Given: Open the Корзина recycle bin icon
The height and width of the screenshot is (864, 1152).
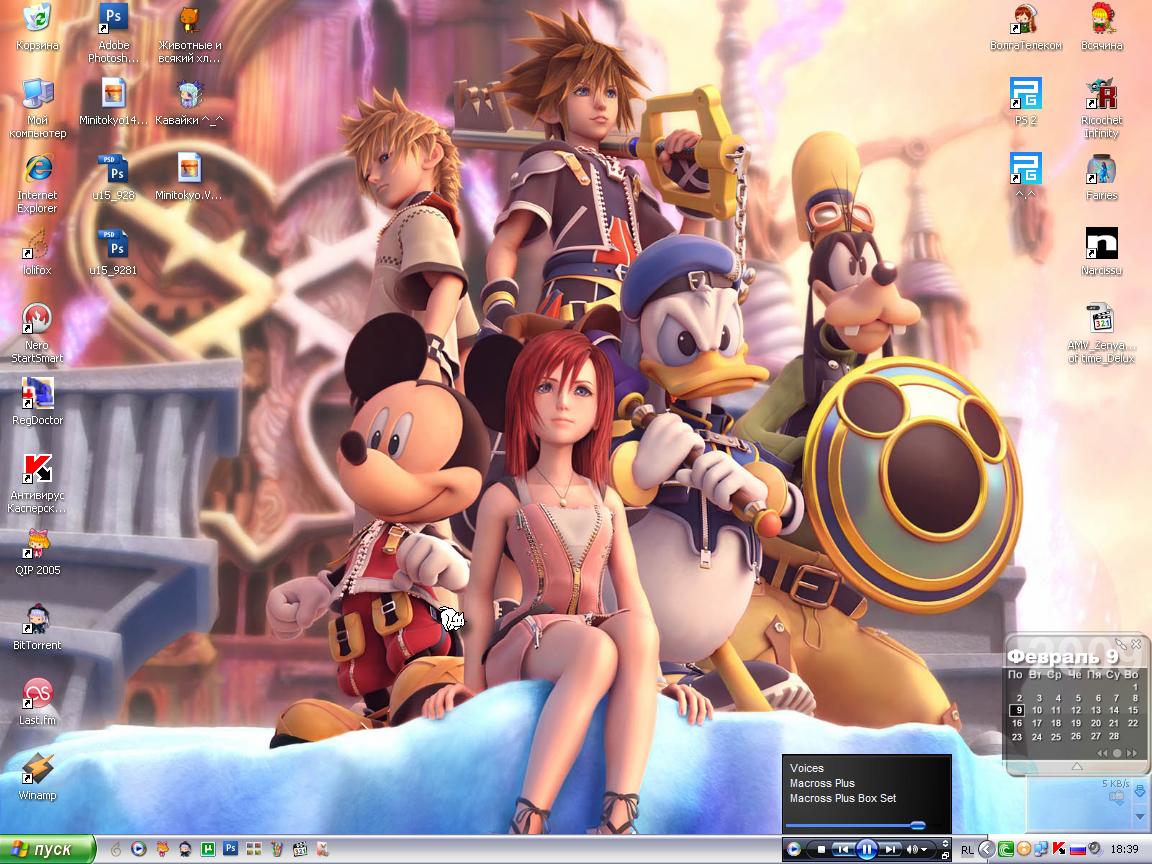Looking at the screenshot, I should click(x=37, y=28).
